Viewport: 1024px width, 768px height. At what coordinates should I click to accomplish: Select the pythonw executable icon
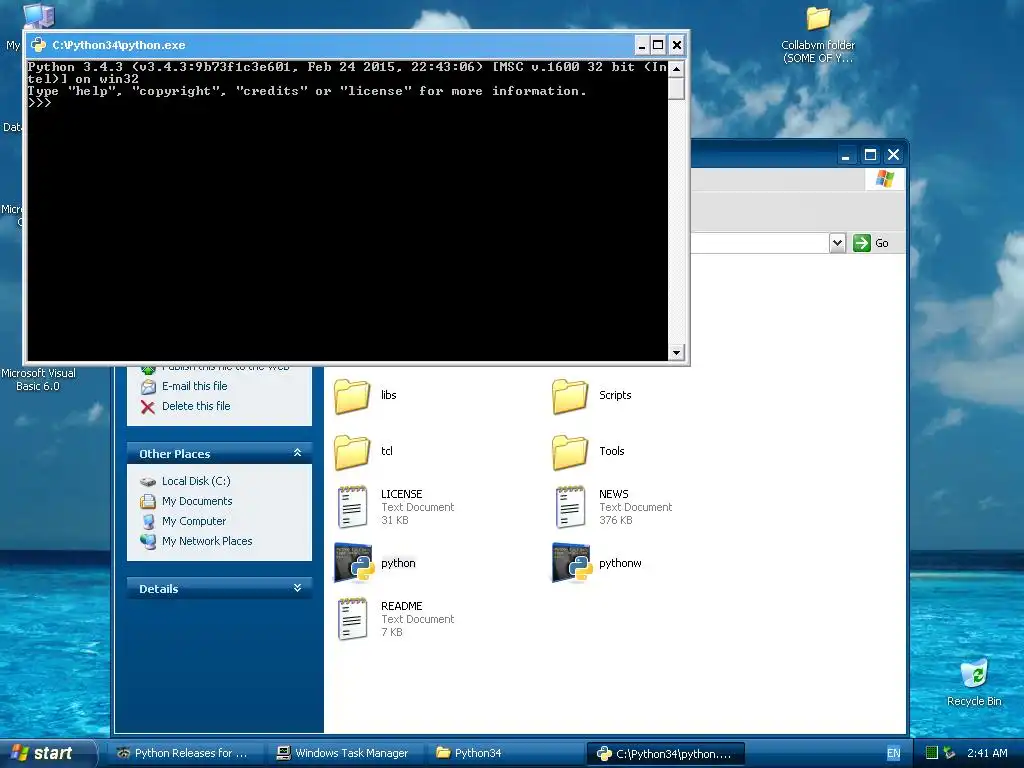click(x=571, y=563)
